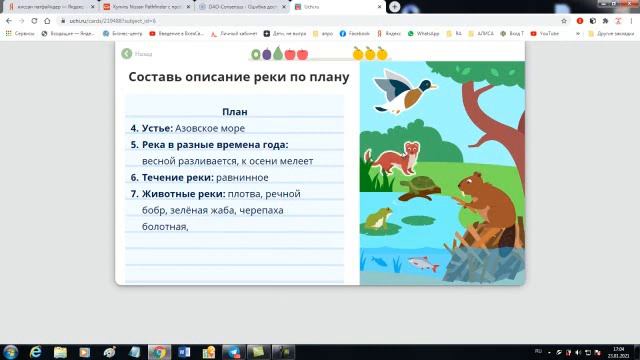Close the Uchi.ru tab
Viewport: 640px width, 360px height.
pyautogui.click(x=379, y=7)
